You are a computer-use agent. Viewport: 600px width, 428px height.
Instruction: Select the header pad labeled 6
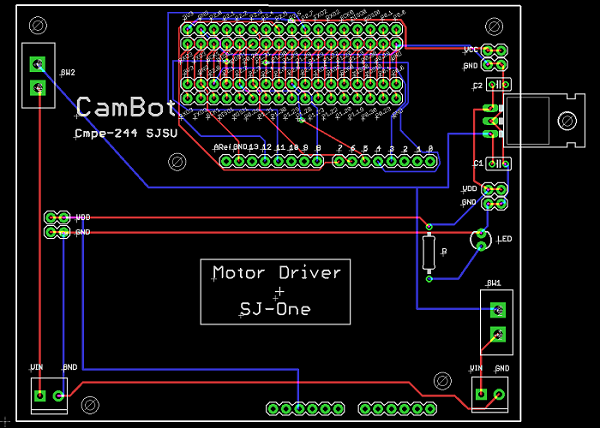[352, 161]
